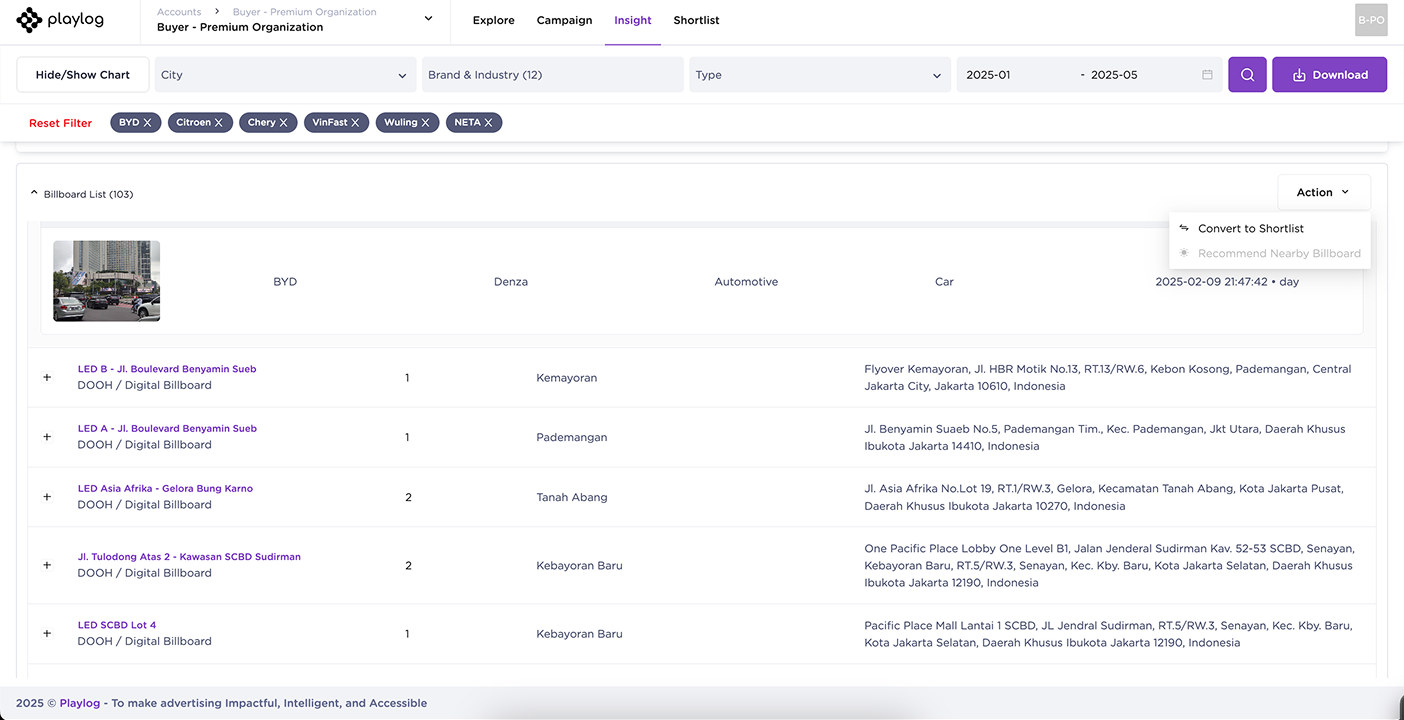
Task: Open the date range calendar icon
Action: (x=1207, y=75)
